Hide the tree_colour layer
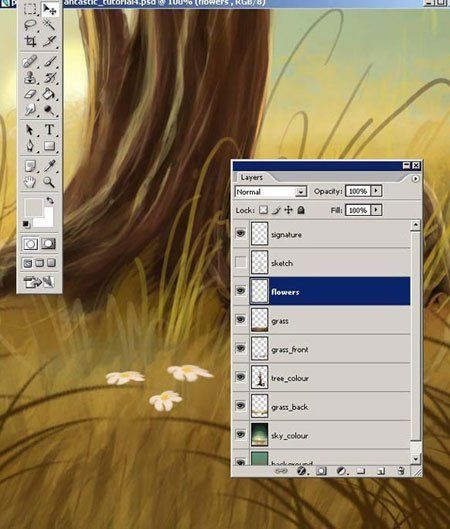This screenshot has height=529, width=450. (x=241, y=377)
